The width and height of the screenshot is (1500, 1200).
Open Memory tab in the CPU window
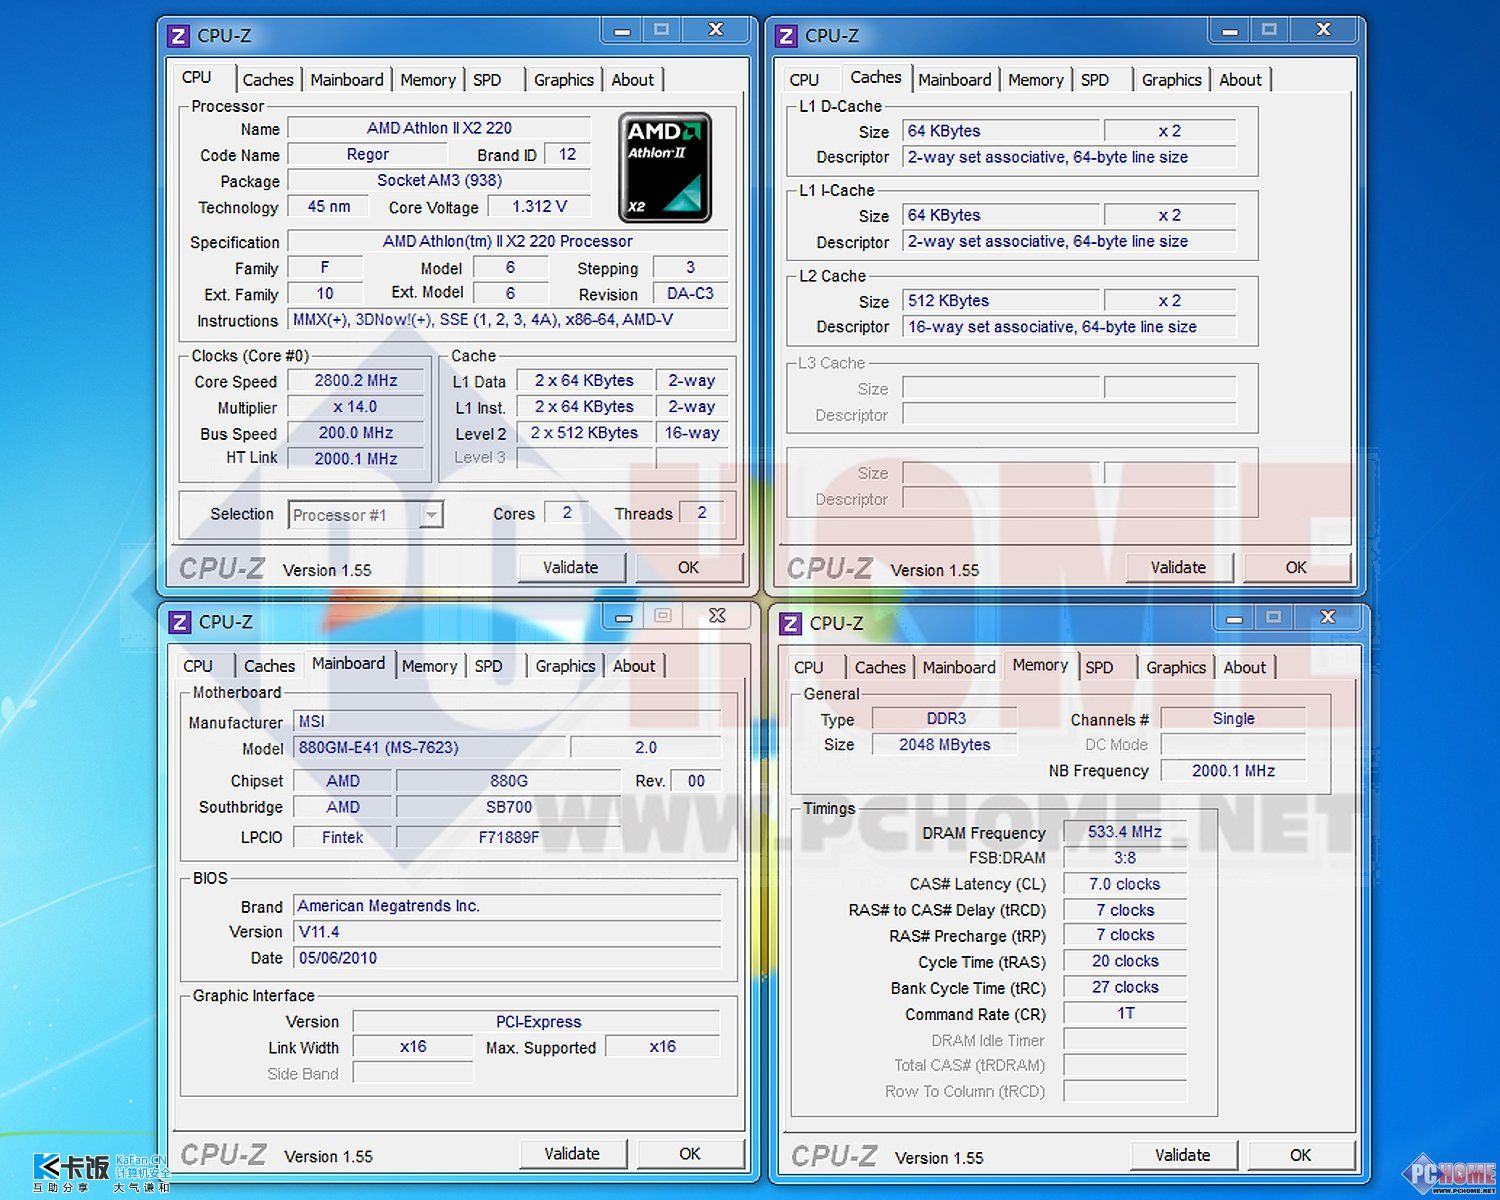pyautogui.click(x=428, y=80)
